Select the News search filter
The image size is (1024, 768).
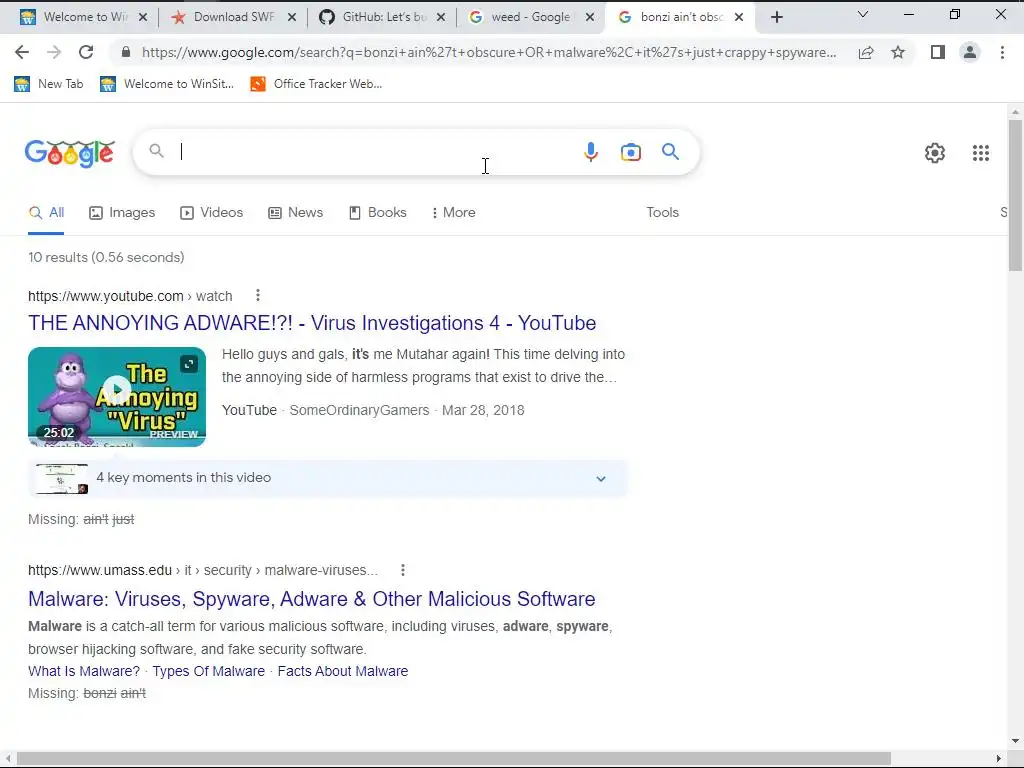(x=296, y=213)
